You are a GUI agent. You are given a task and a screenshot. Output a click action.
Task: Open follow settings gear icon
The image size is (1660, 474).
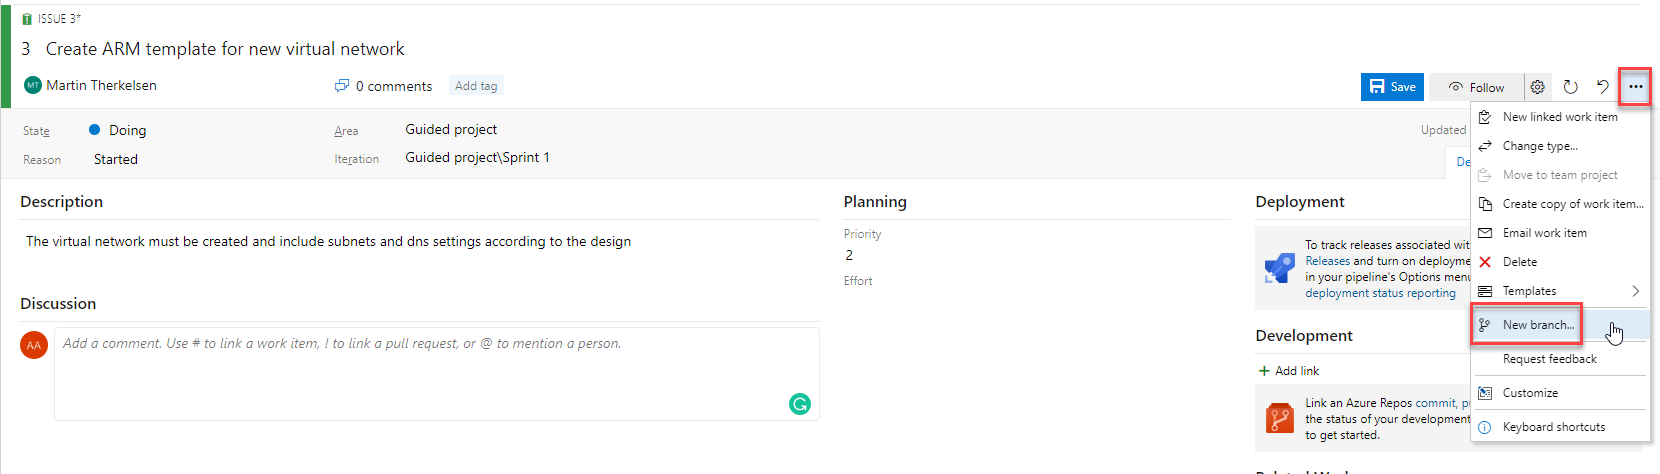point(1538,87)
